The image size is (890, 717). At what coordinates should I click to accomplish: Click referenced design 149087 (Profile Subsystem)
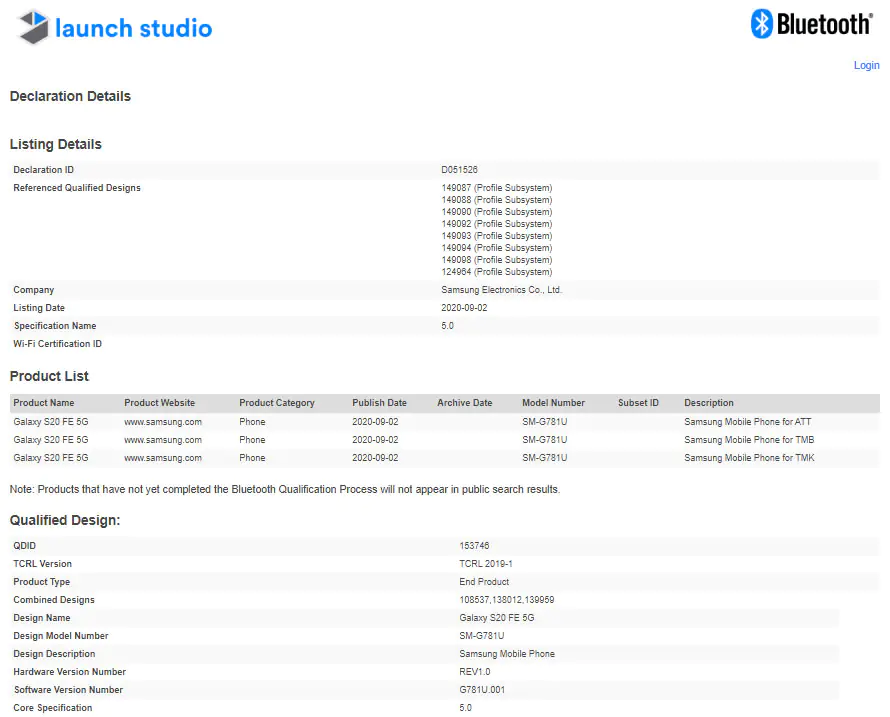[x=497, y=188]
